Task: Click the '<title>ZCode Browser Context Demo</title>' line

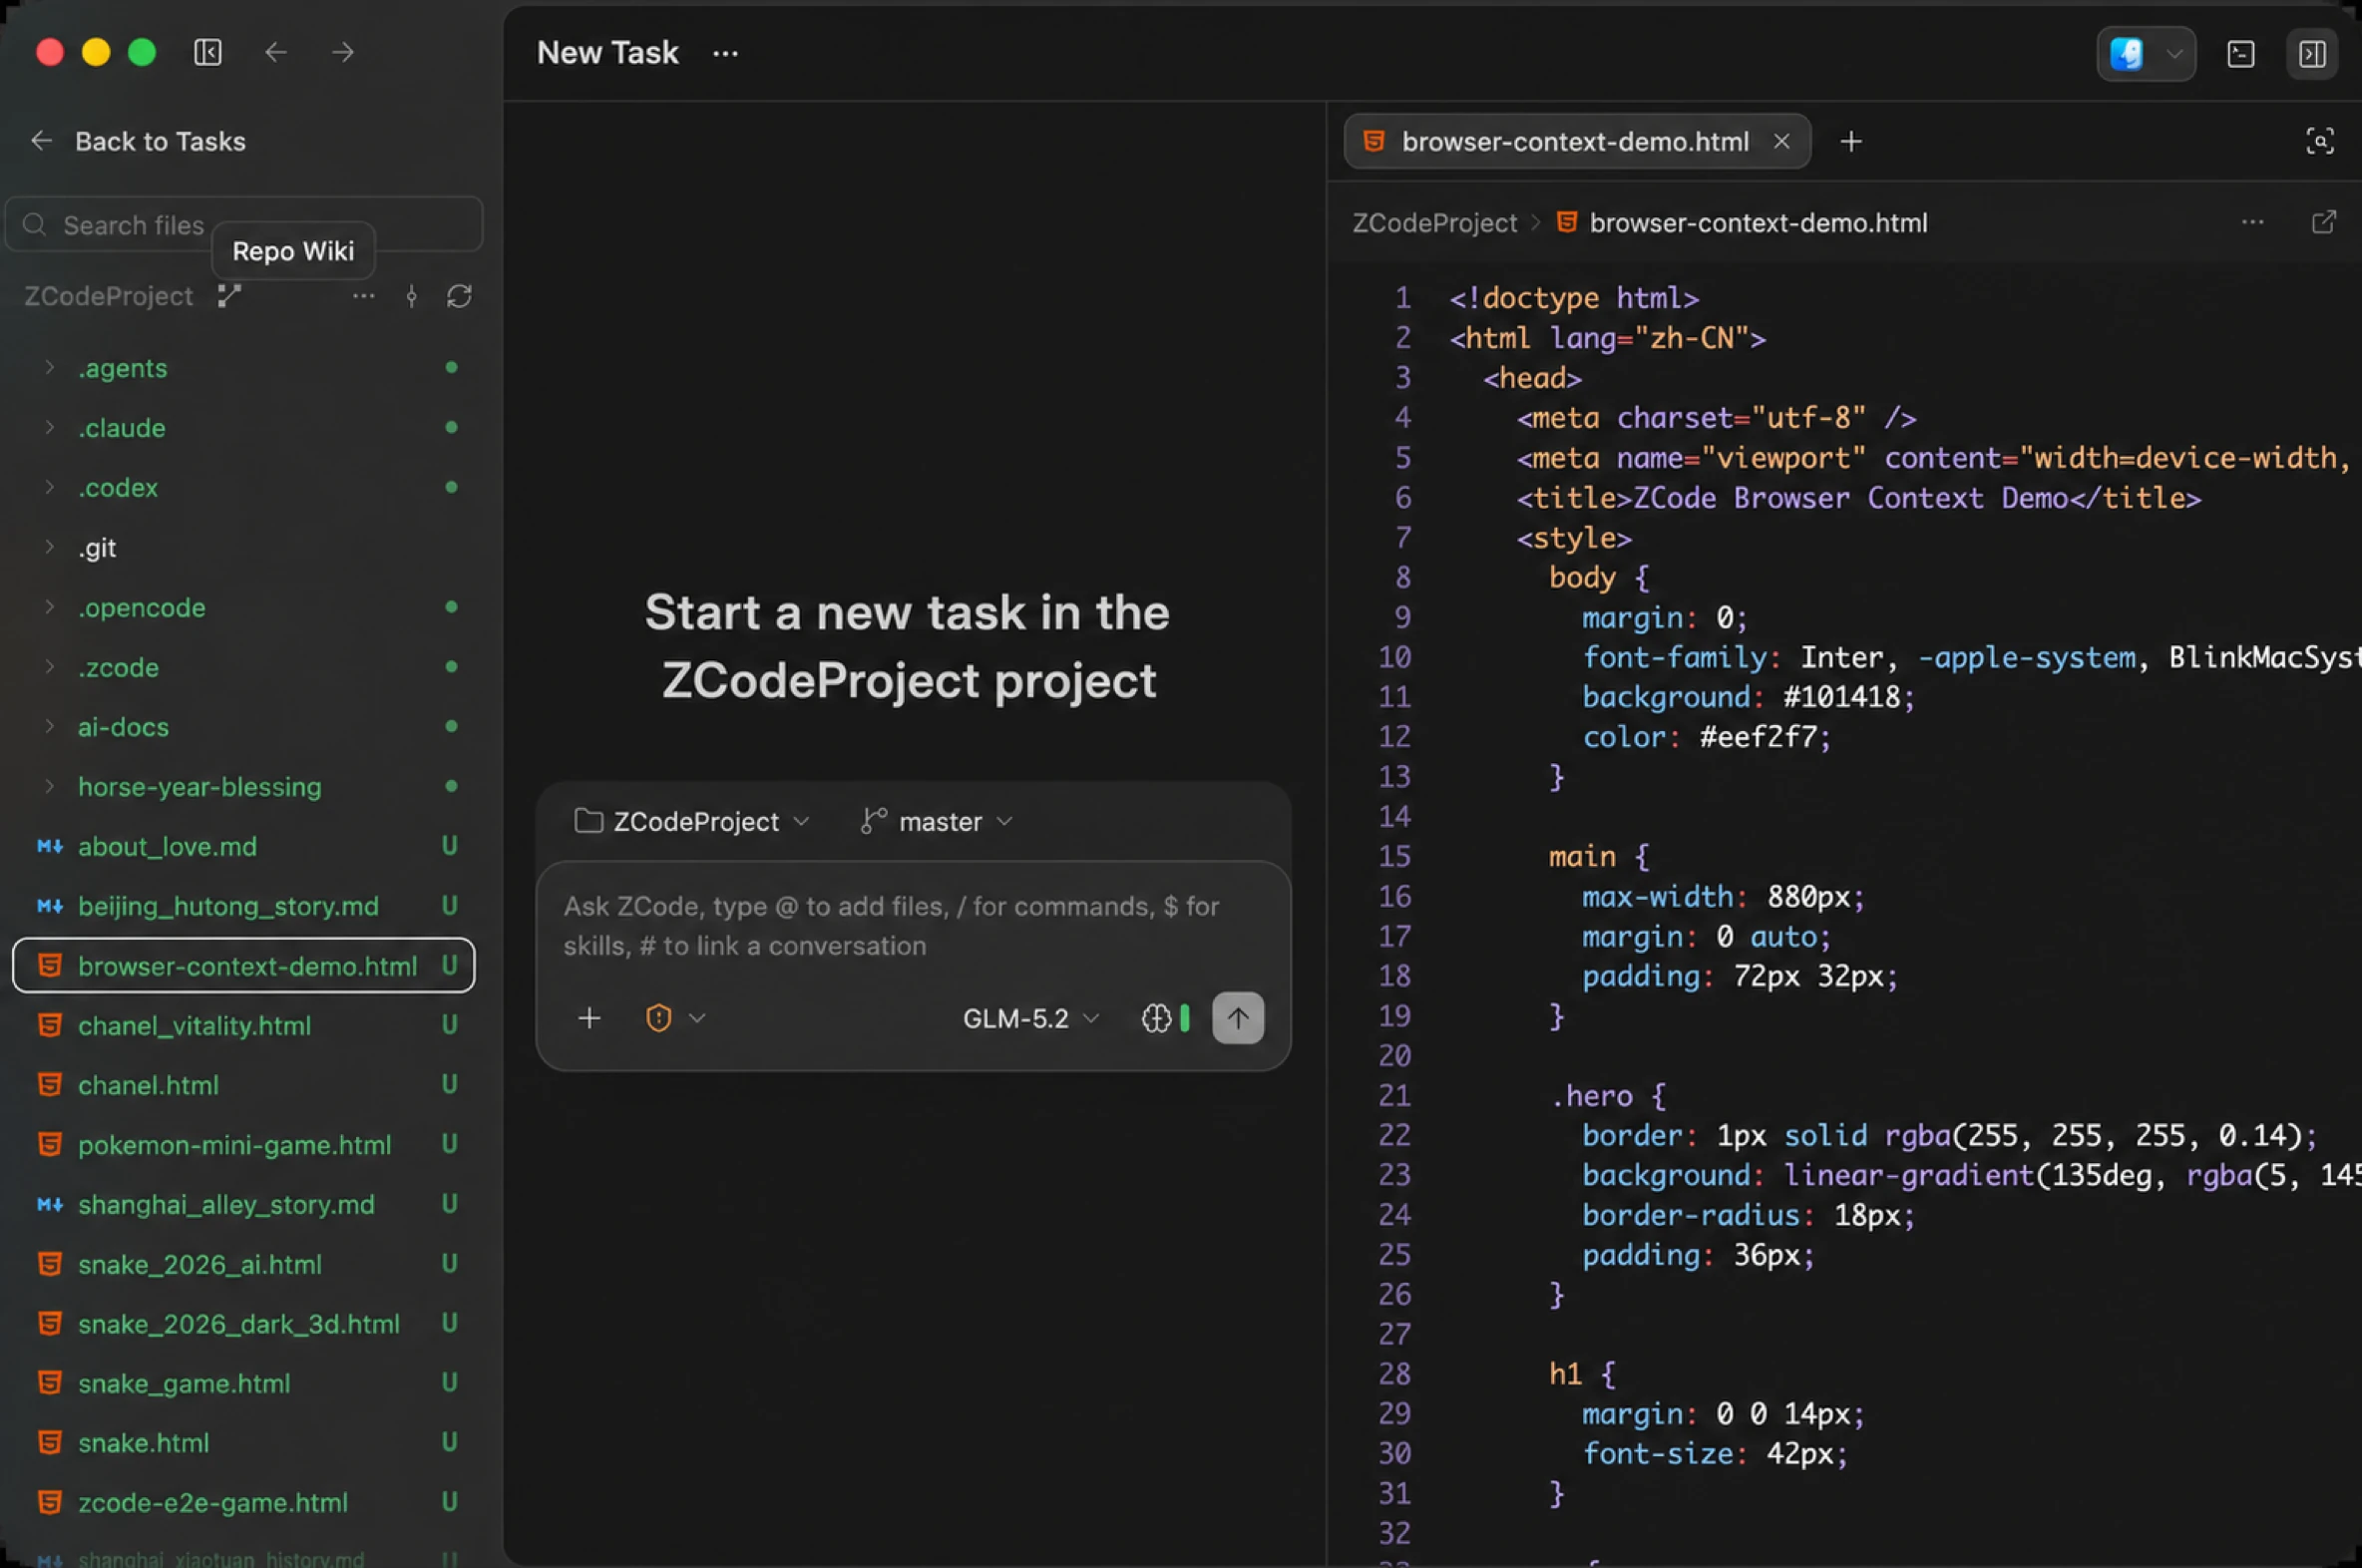Action: 1858,498
